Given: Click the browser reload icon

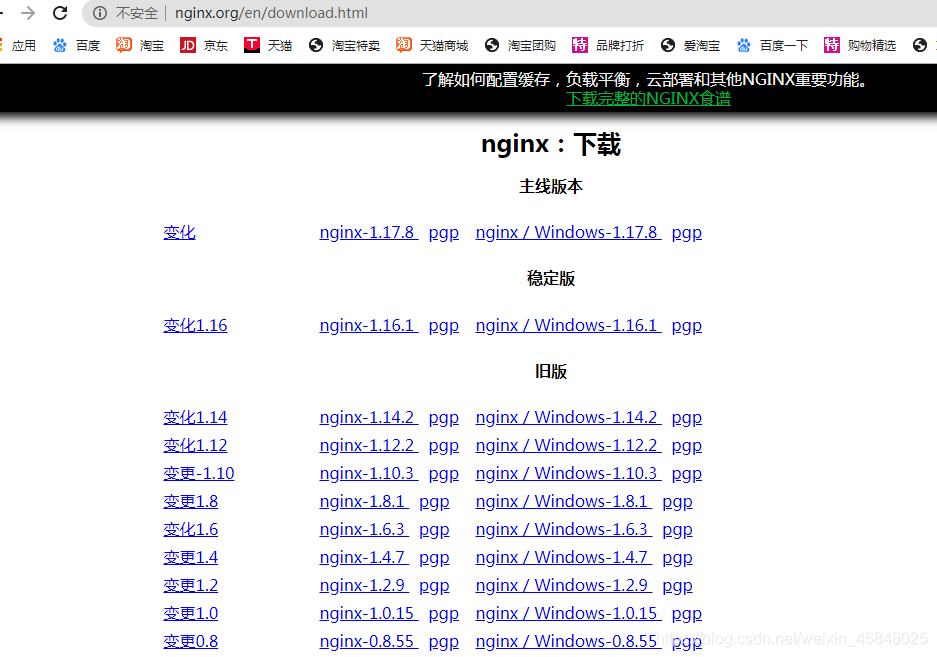Looking at the screenshot, I should click(x=60, y=13).
